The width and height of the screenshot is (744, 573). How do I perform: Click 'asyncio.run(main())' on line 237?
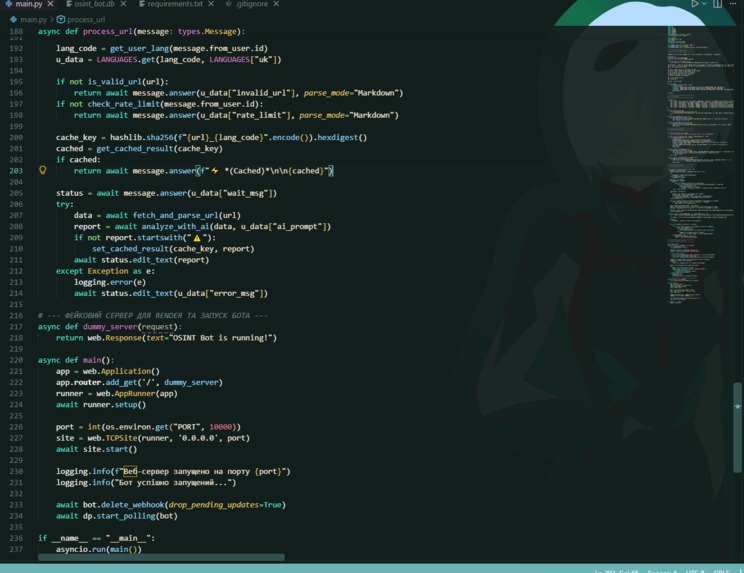point(99,549)
